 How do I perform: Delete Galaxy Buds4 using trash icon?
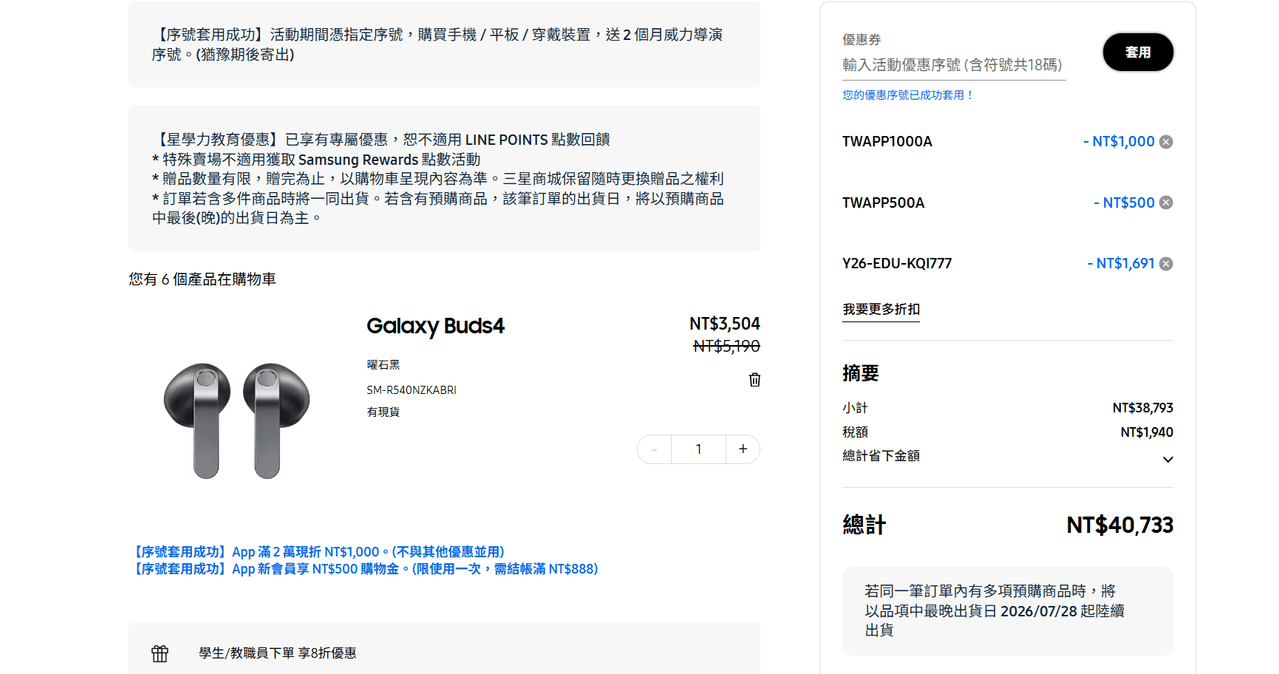pyautogui.click(x=754, y=380)
